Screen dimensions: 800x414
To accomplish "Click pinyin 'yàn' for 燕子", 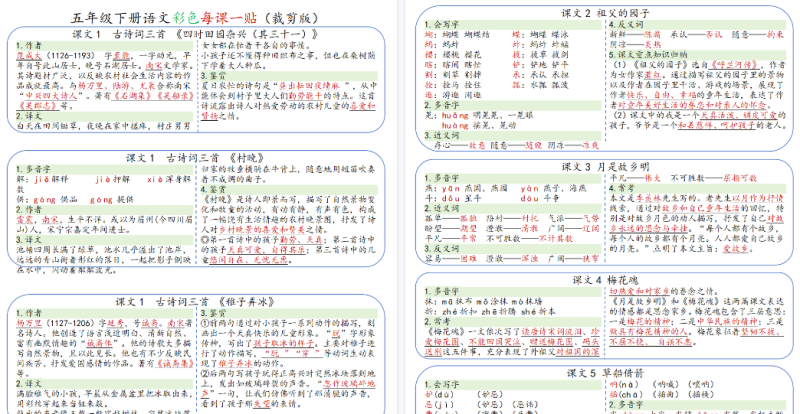I will (530, 188).
